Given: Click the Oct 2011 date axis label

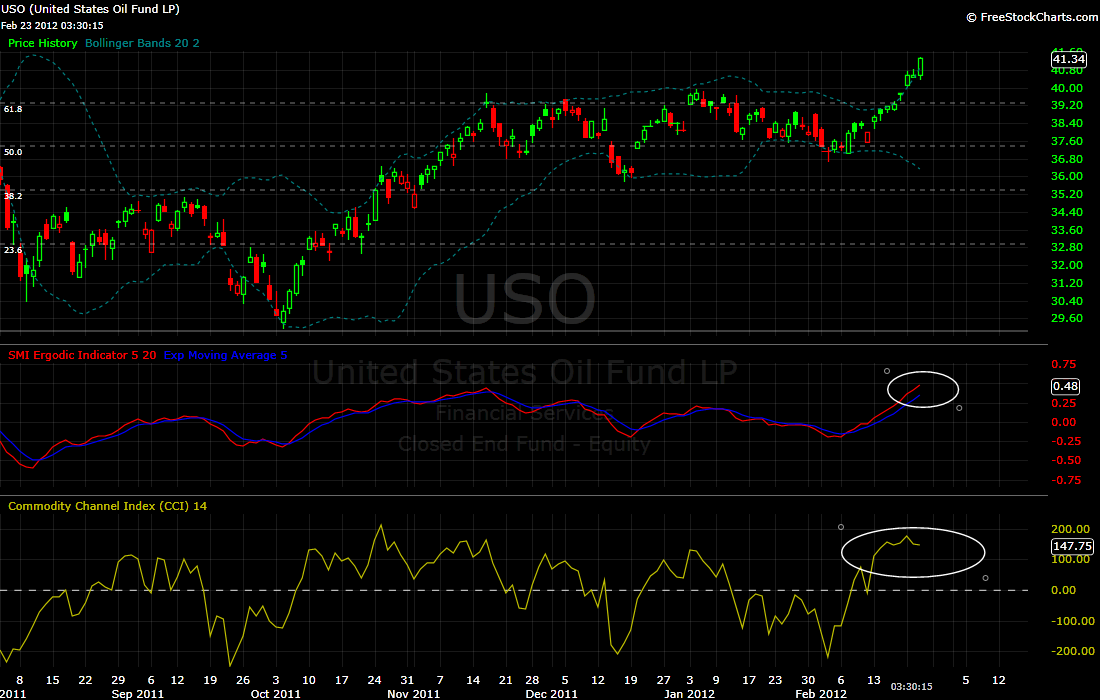Looking at the screenshot, I should click(276, 694).
